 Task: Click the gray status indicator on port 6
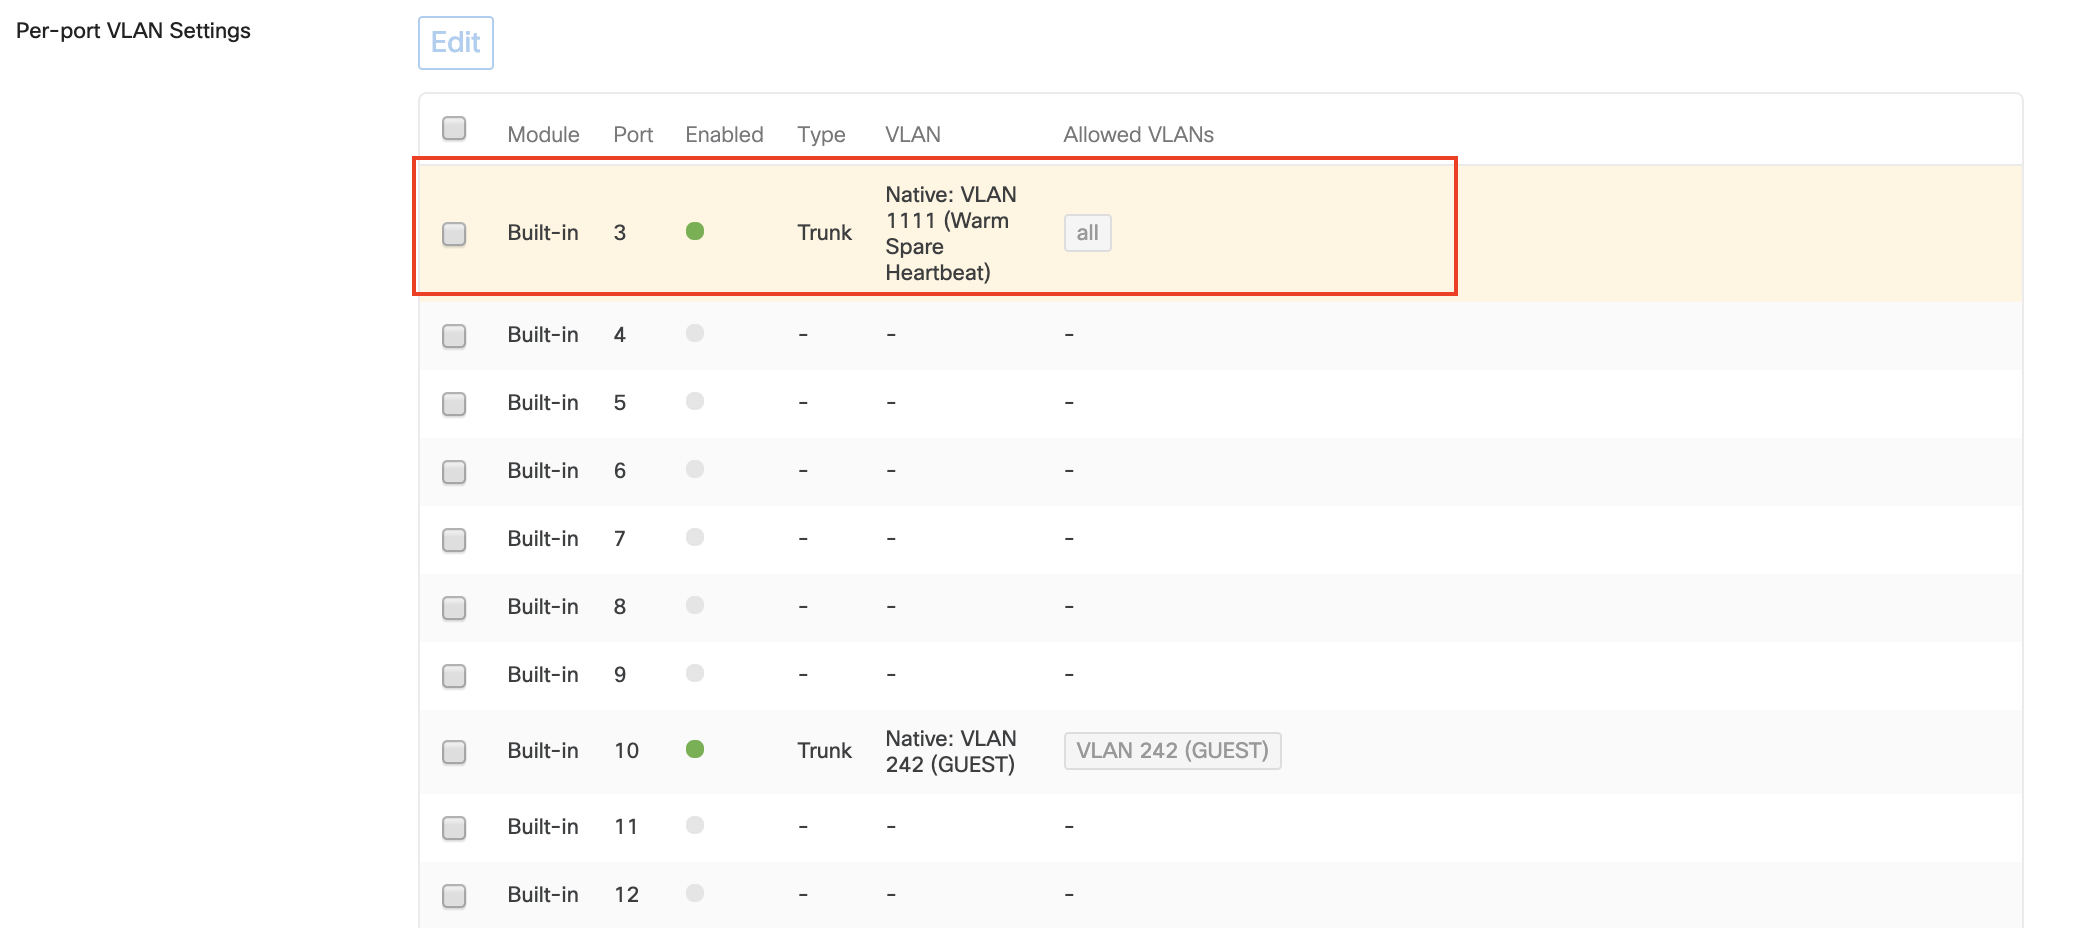(695, 470)
